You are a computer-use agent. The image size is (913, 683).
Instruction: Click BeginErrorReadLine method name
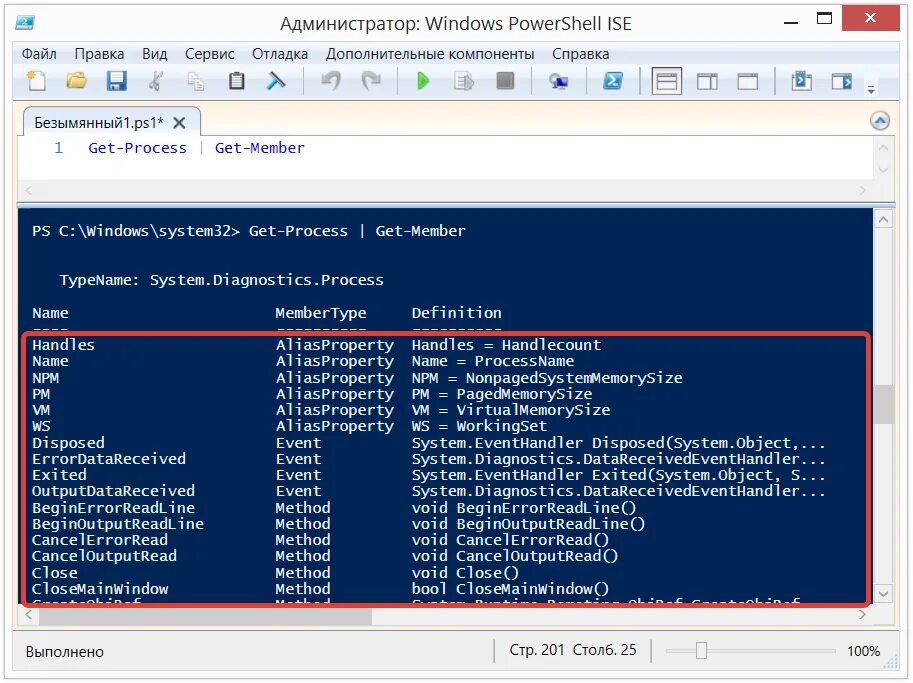114,508
